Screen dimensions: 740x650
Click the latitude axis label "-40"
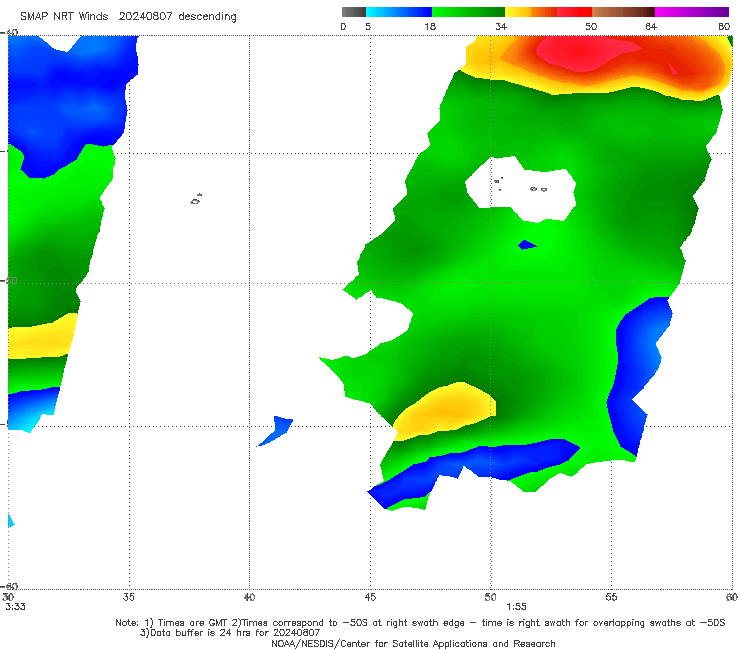[10, 33]
